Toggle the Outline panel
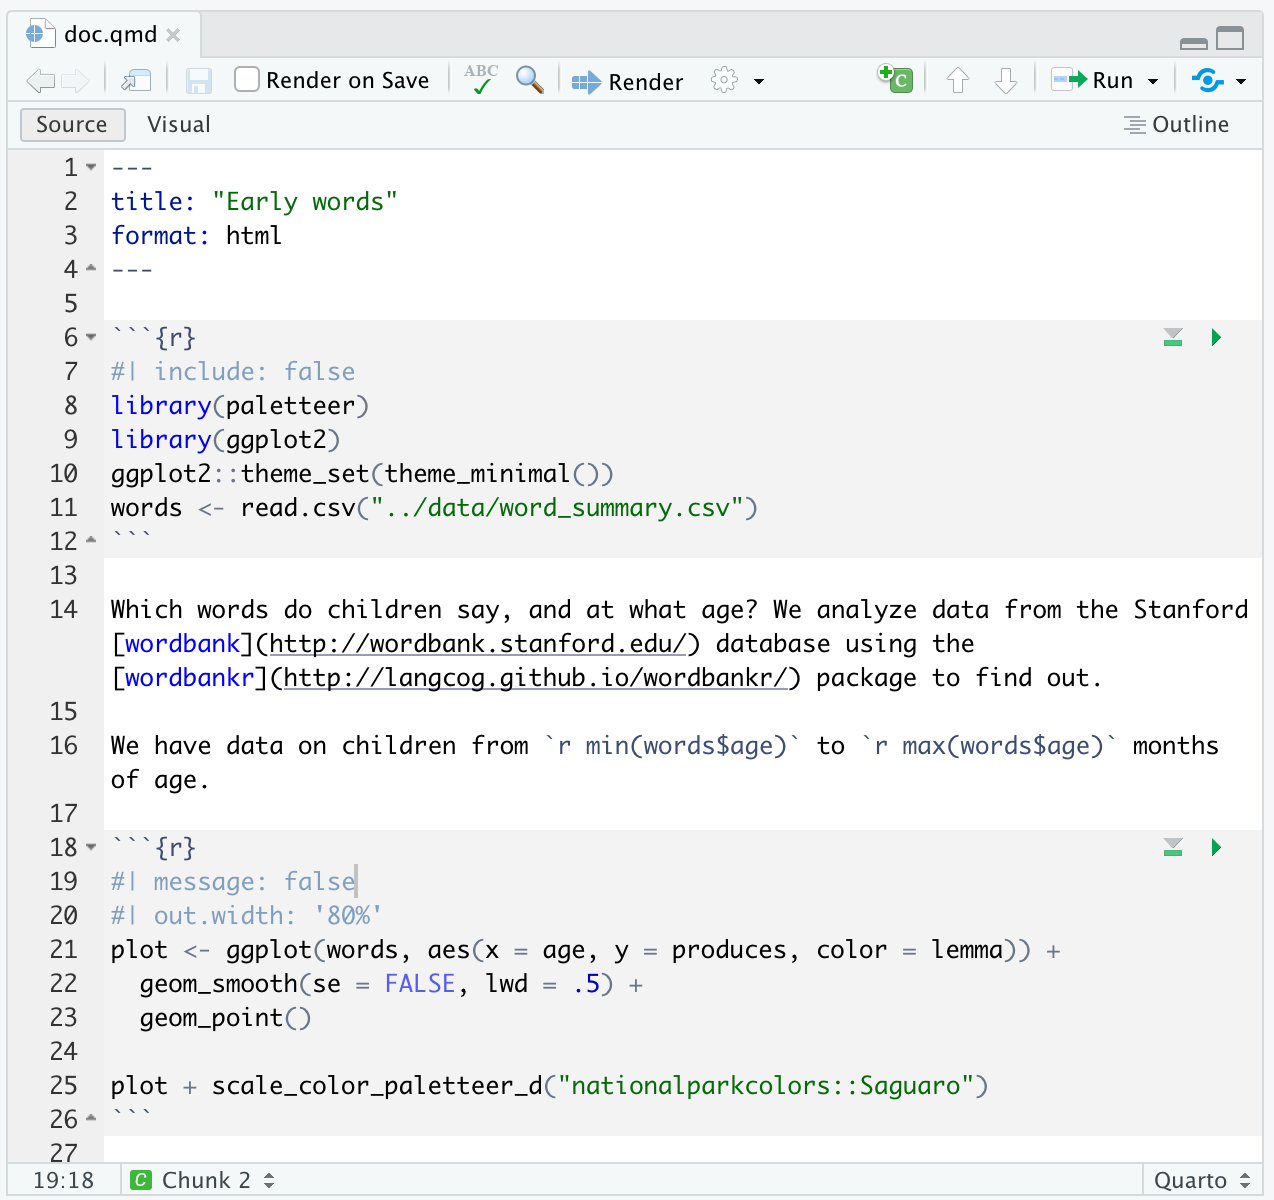Image resolution: width=1274 pixels, height=1200 pixels. click(1176, 125)
